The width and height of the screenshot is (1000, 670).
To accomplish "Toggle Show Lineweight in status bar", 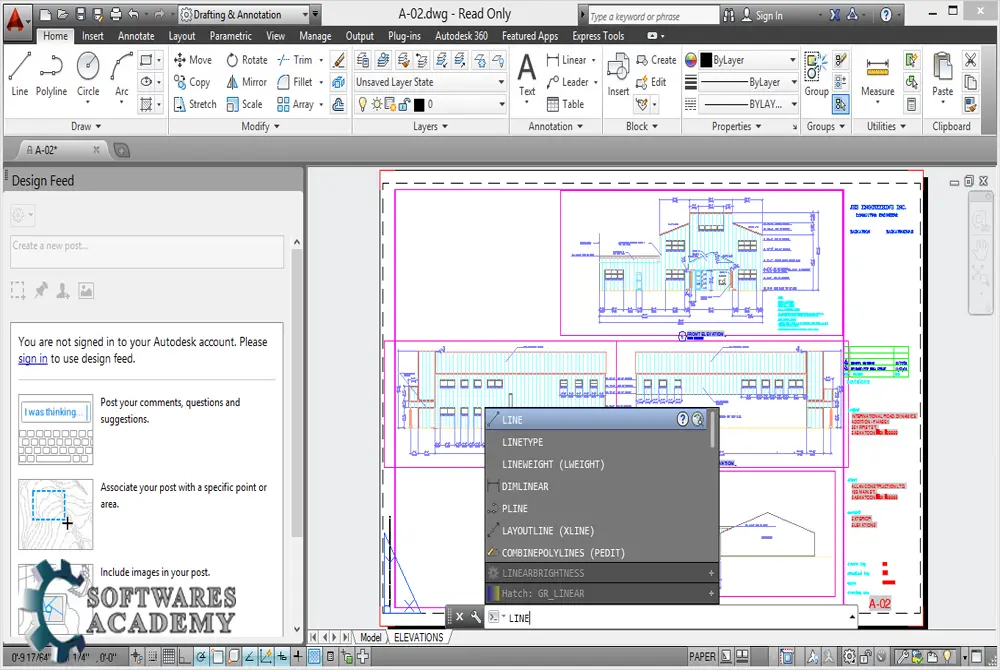I will pyautogui.click(x=298, y=656).
